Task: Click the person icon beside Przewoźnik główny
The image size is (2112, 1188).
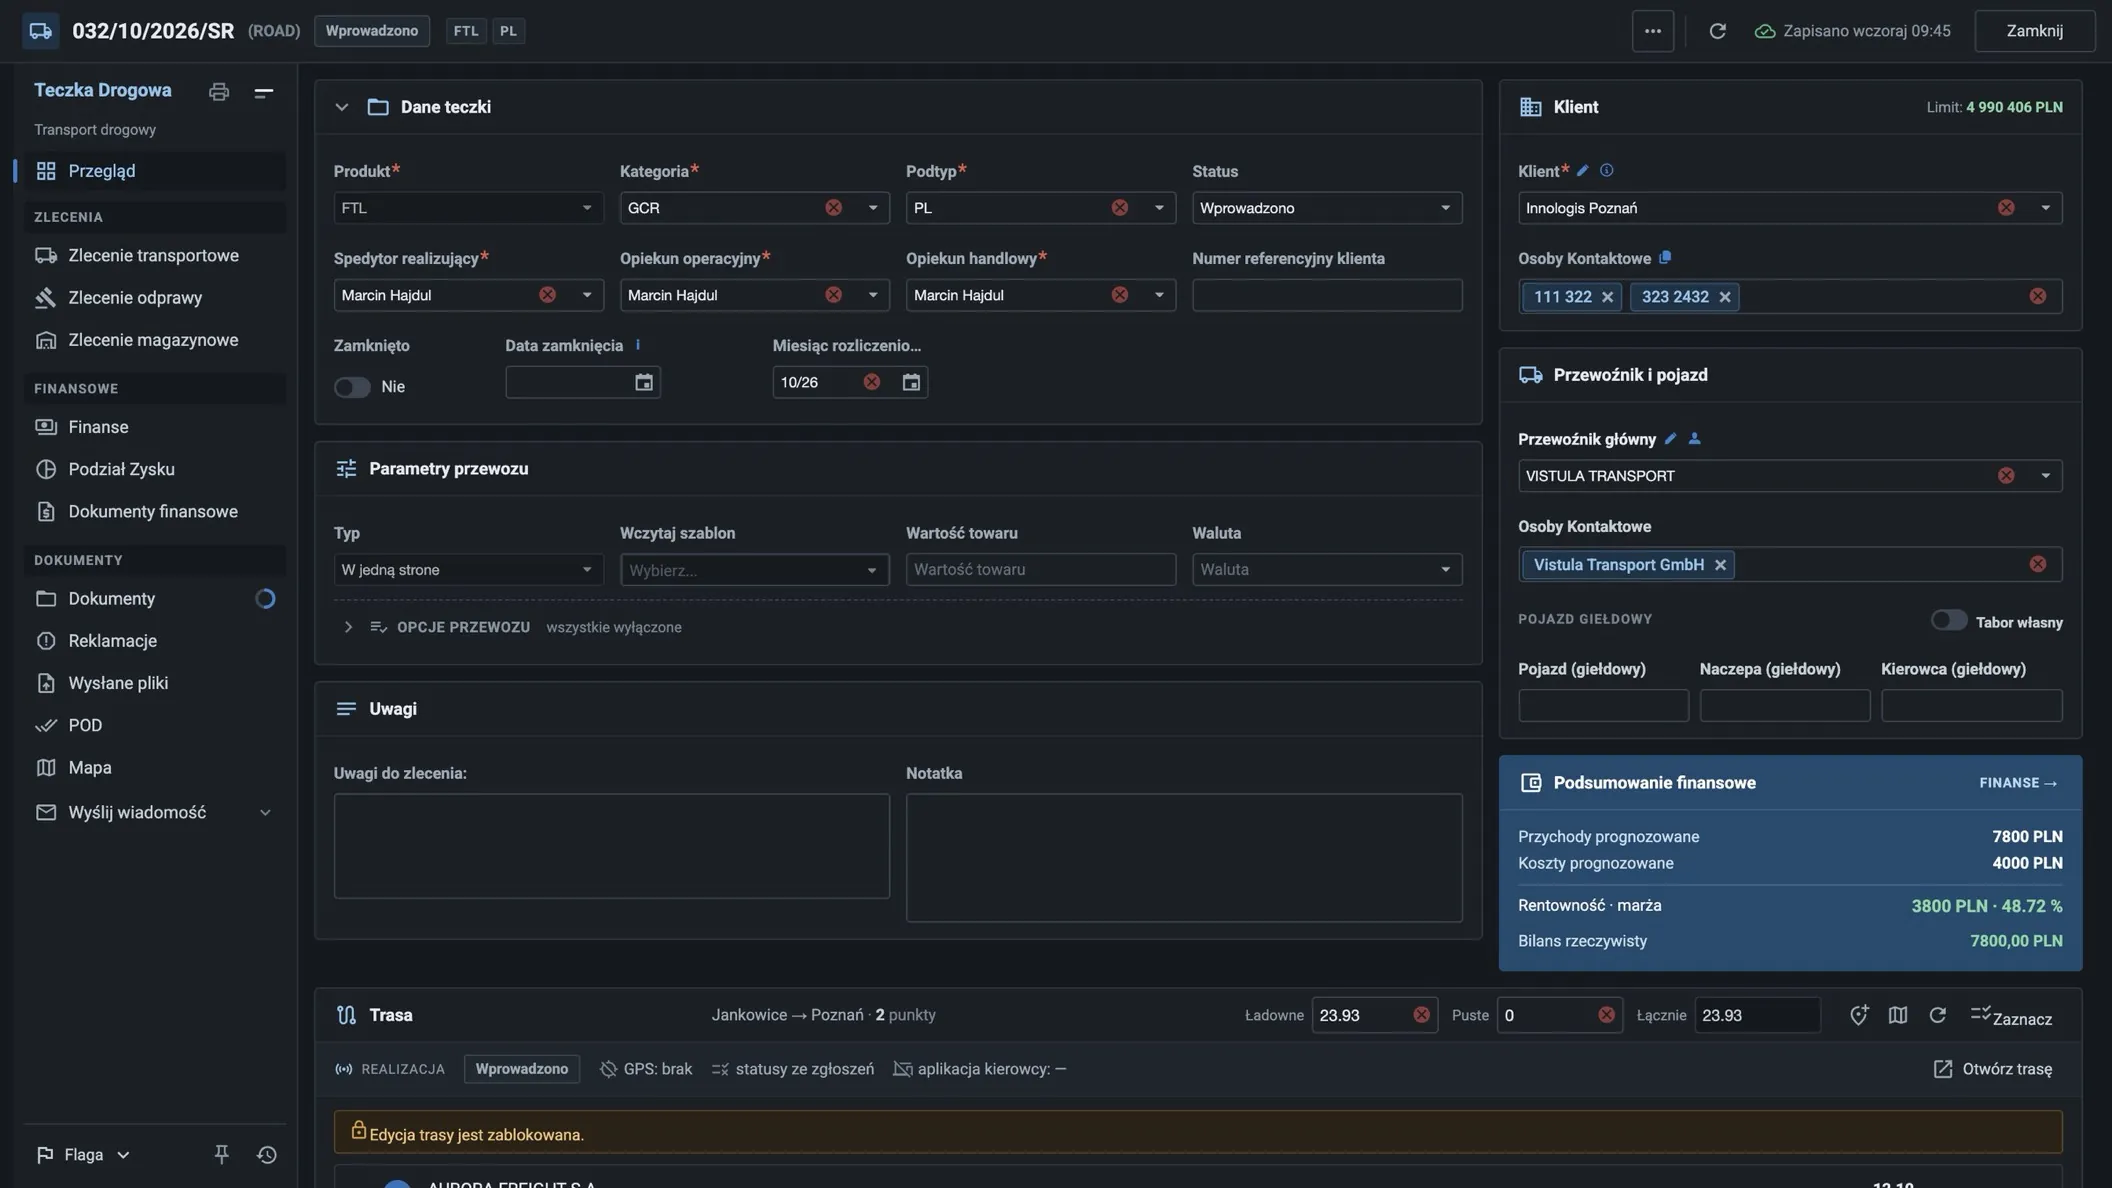Action: pos(1694,439)
